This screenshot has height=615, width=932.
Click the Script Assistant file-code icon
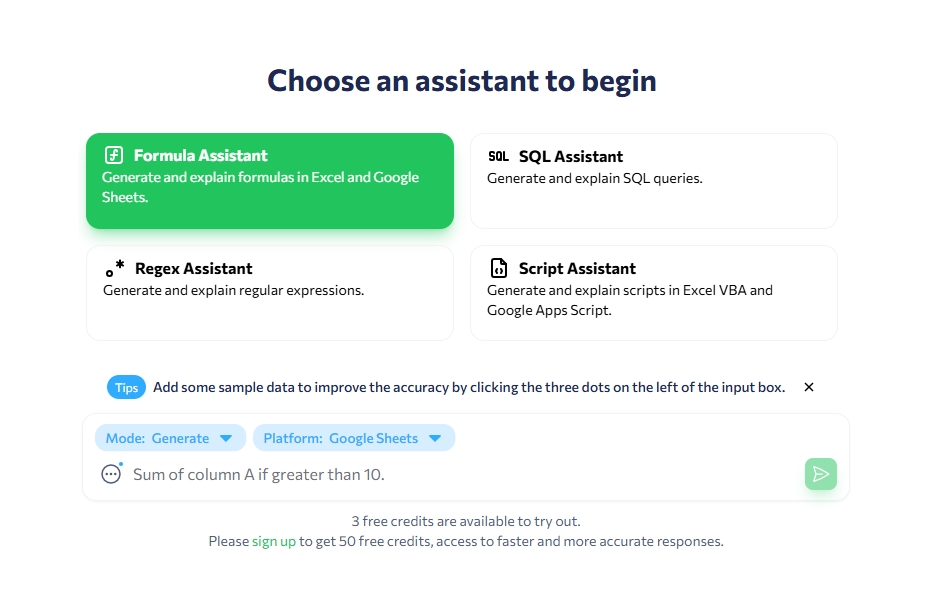499,268
